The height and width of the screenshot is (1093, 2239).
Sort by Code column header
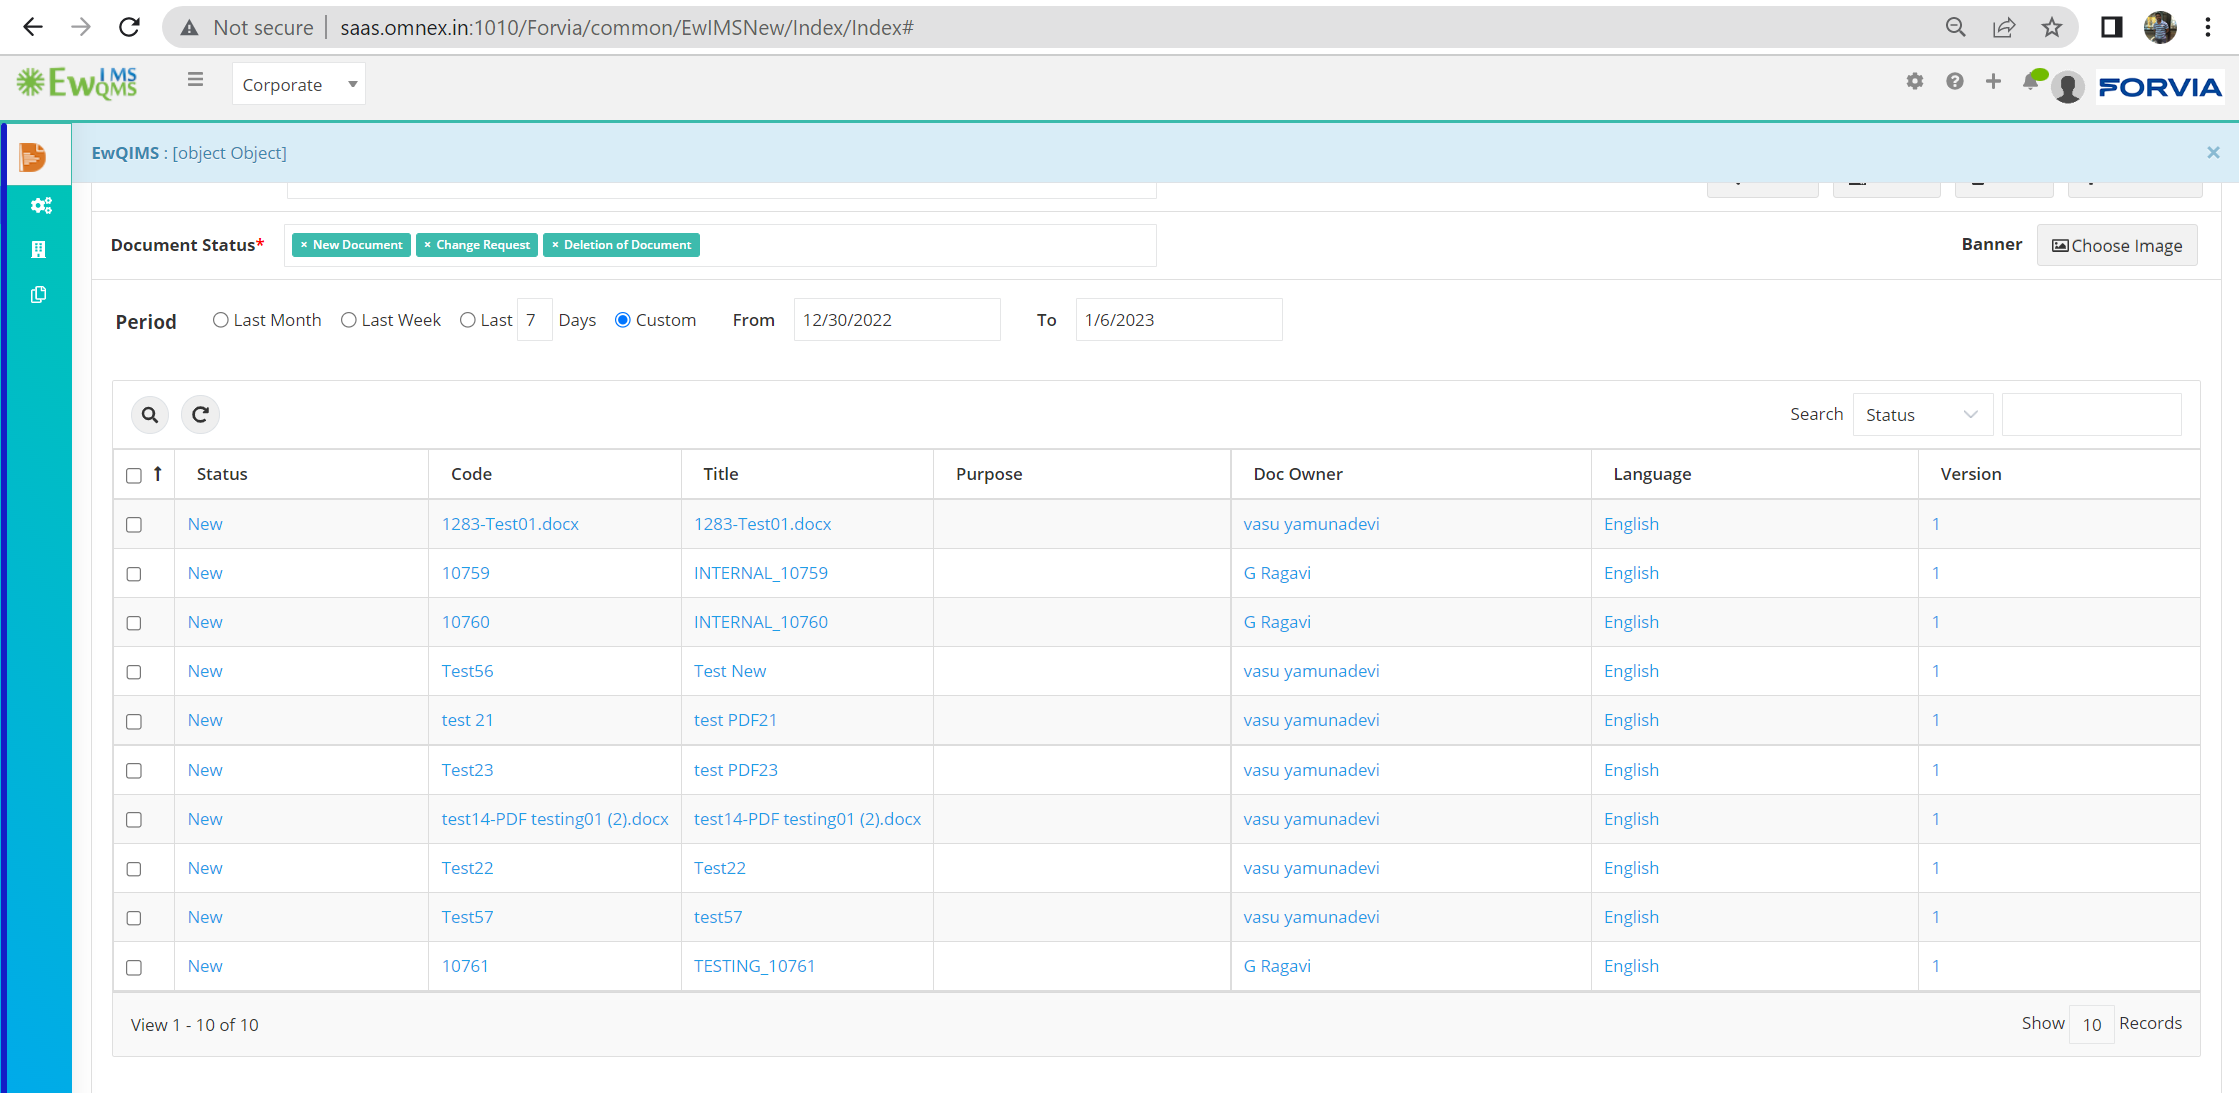[x=471, y=474]
